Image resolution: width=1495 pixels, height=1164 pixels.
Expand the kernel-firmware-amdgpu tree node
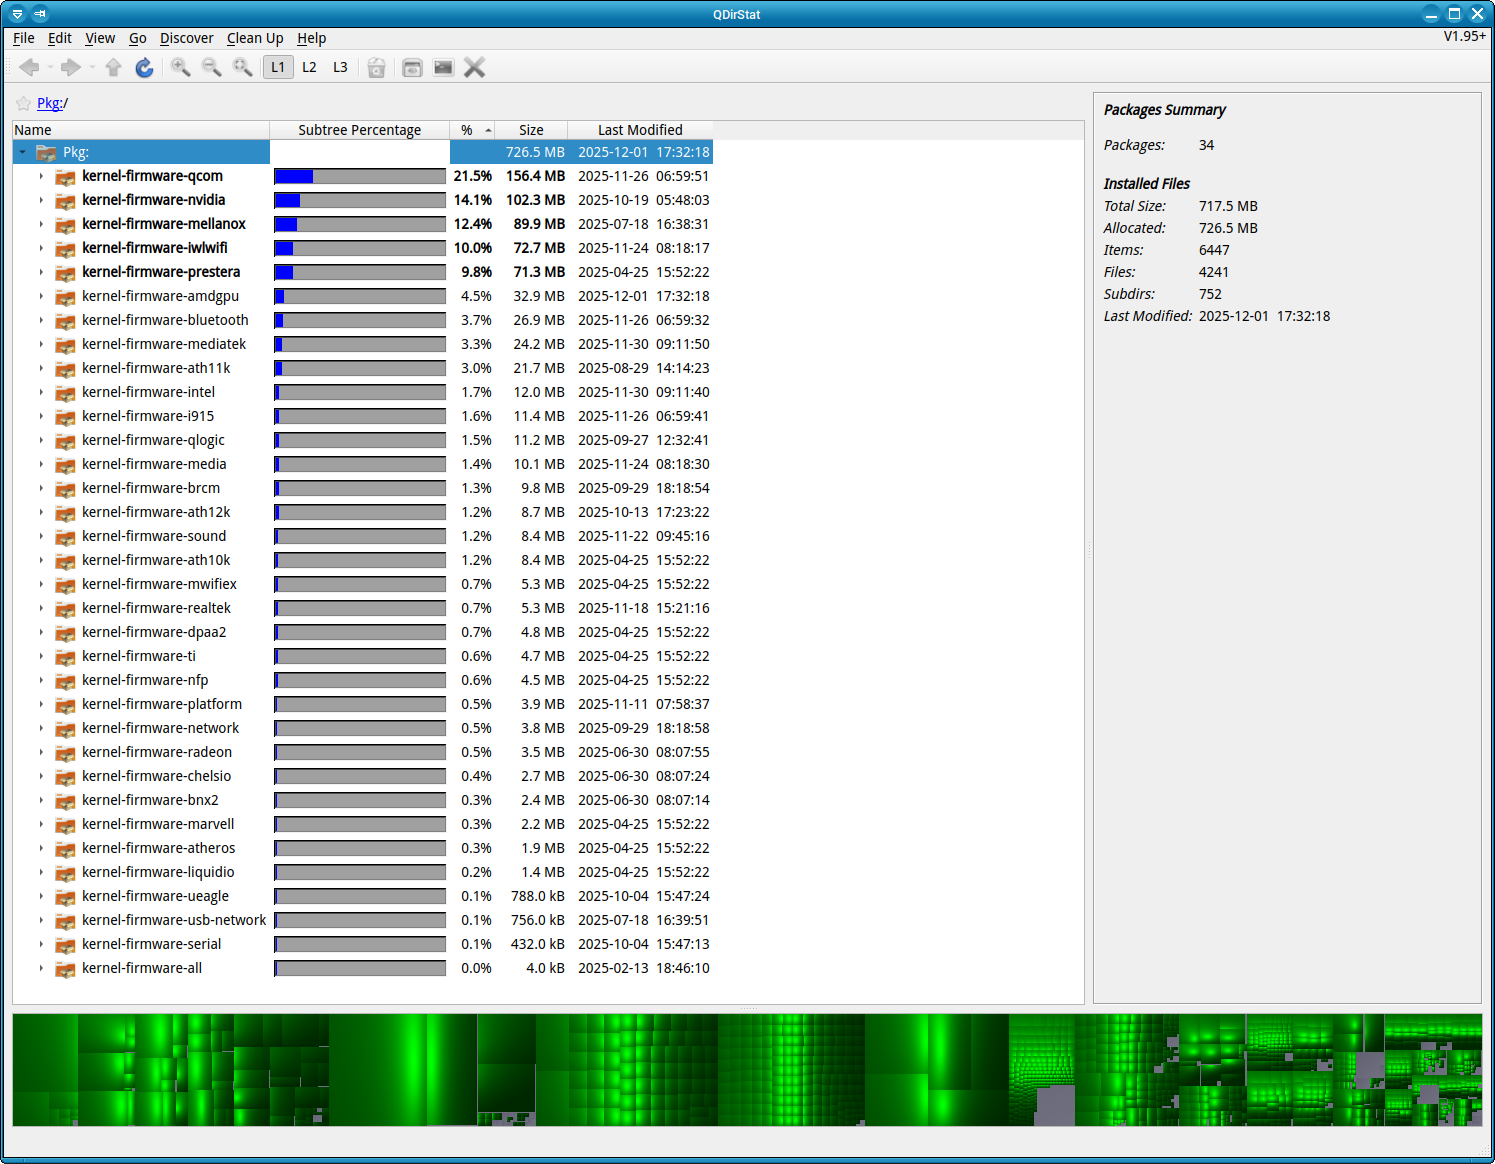41,296
